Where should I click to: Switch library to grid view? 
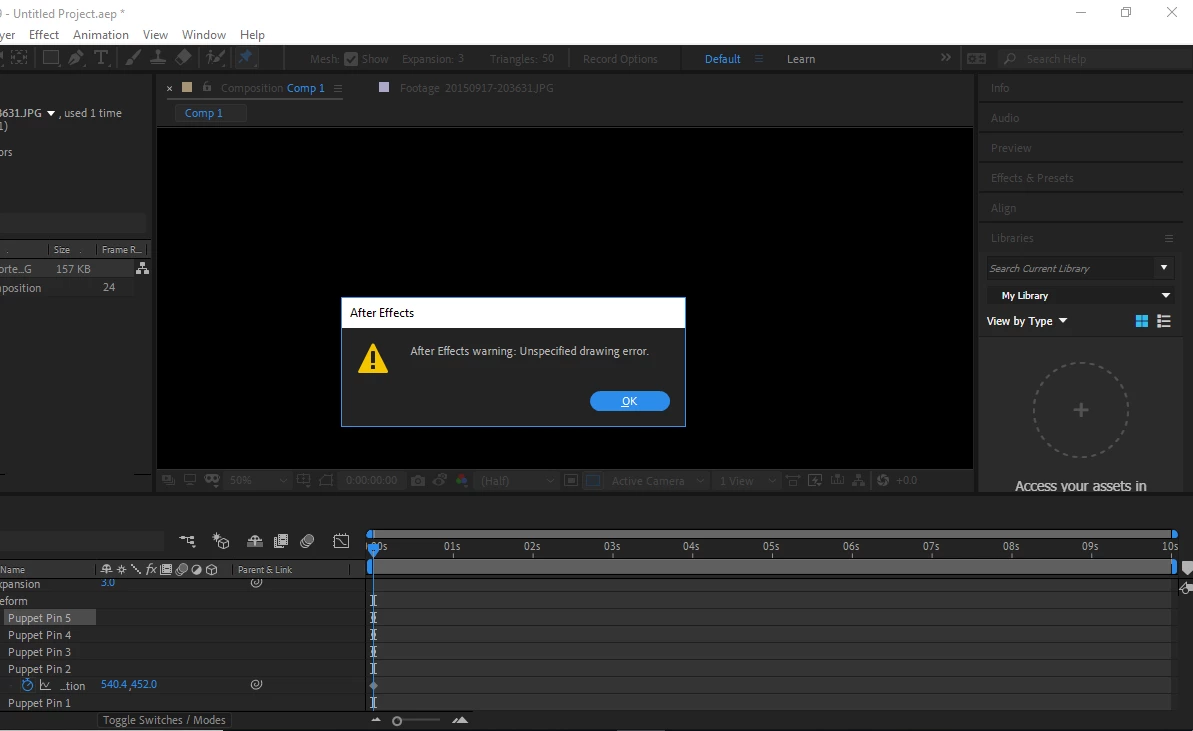[x=1141, y=321]
